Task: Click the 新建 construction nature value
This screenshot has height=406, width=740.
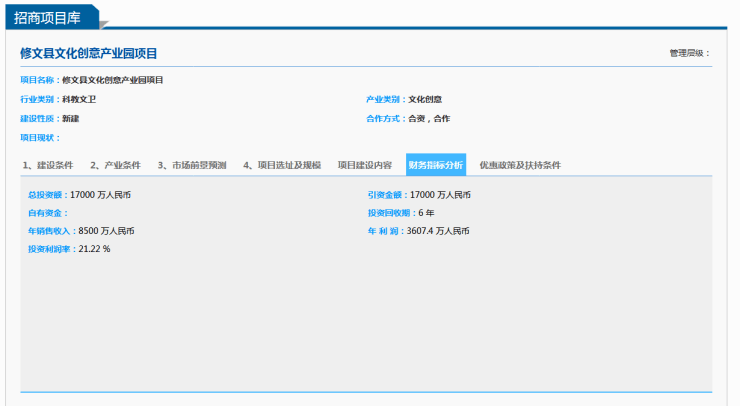Action: tap(70, 118)
